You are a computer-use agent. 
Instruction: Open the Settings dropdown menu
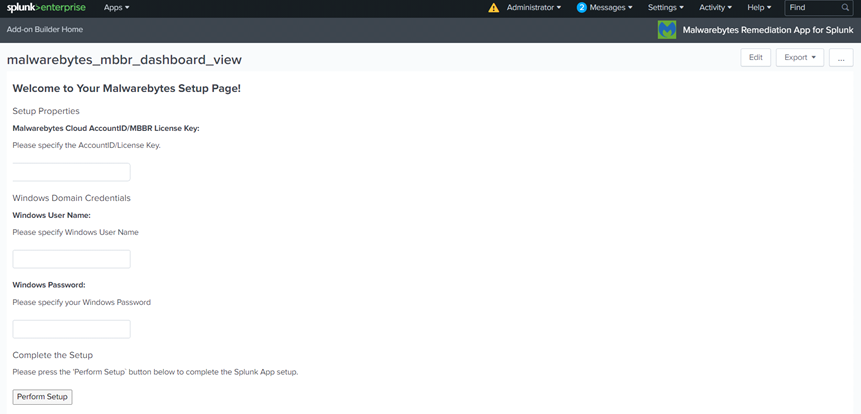666,8
